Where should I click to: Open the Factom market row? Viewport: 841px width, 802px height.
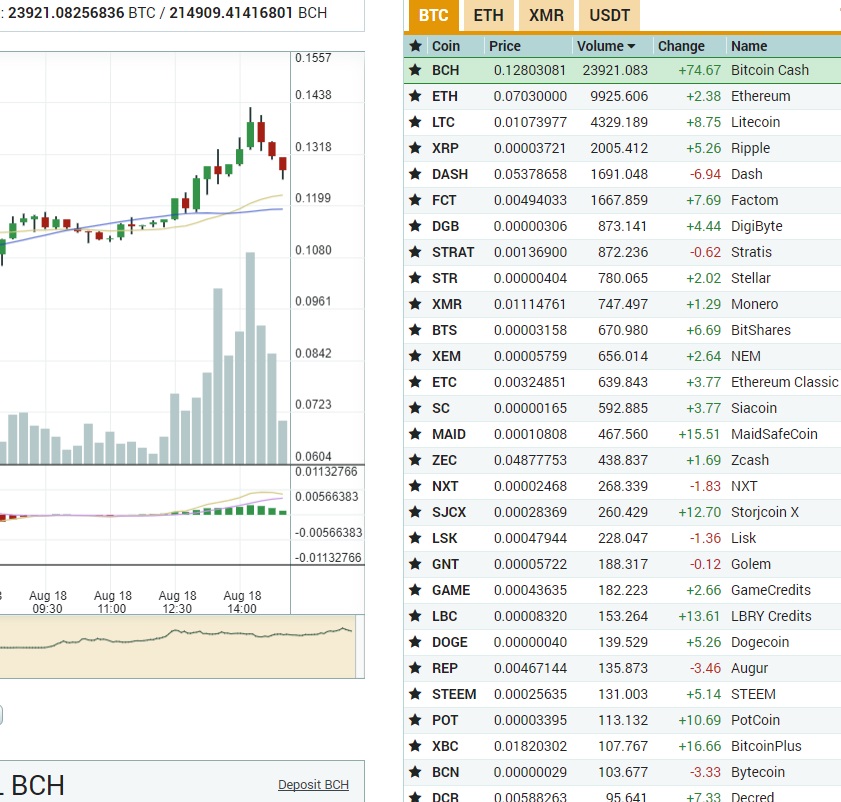[x=622, y=200]
